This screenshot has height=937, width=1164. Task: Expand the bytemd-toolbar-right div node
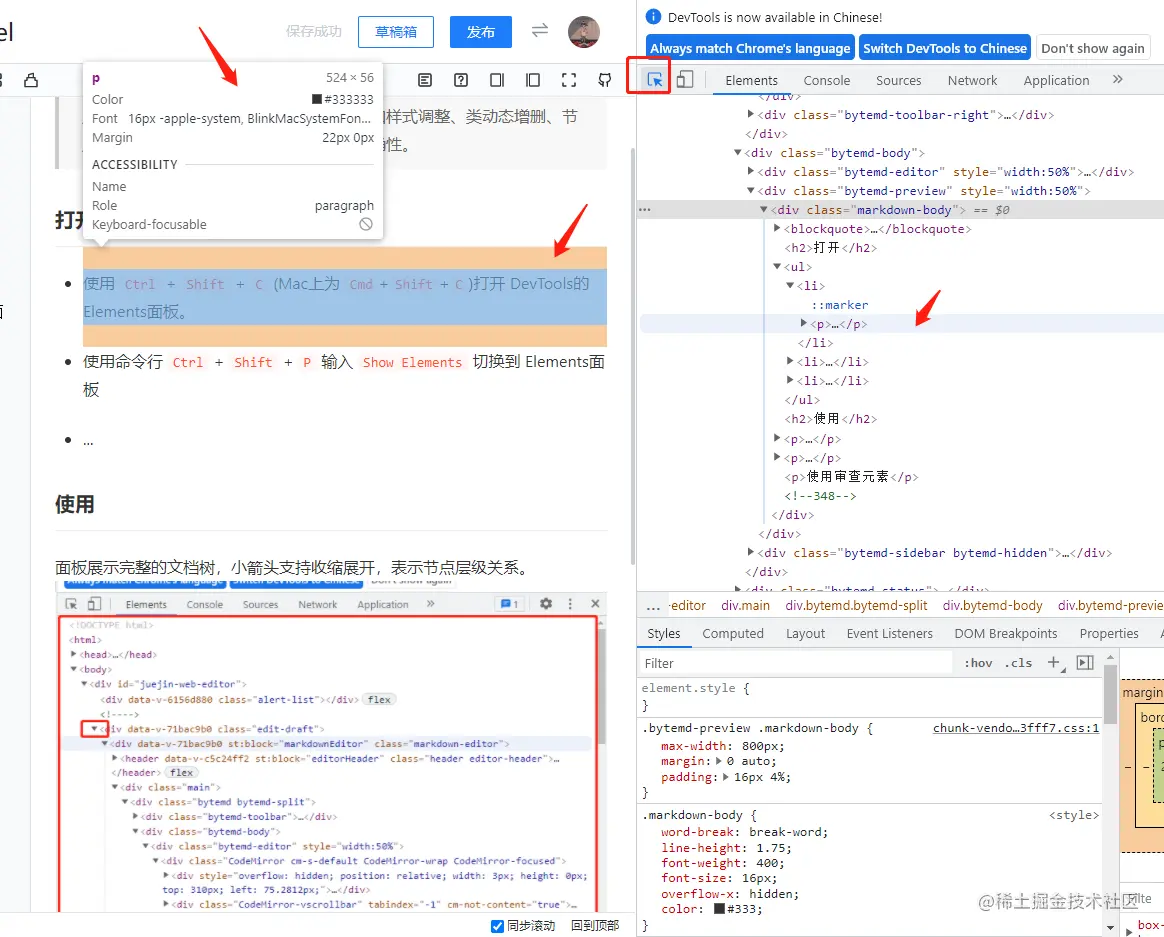[751, 114]
